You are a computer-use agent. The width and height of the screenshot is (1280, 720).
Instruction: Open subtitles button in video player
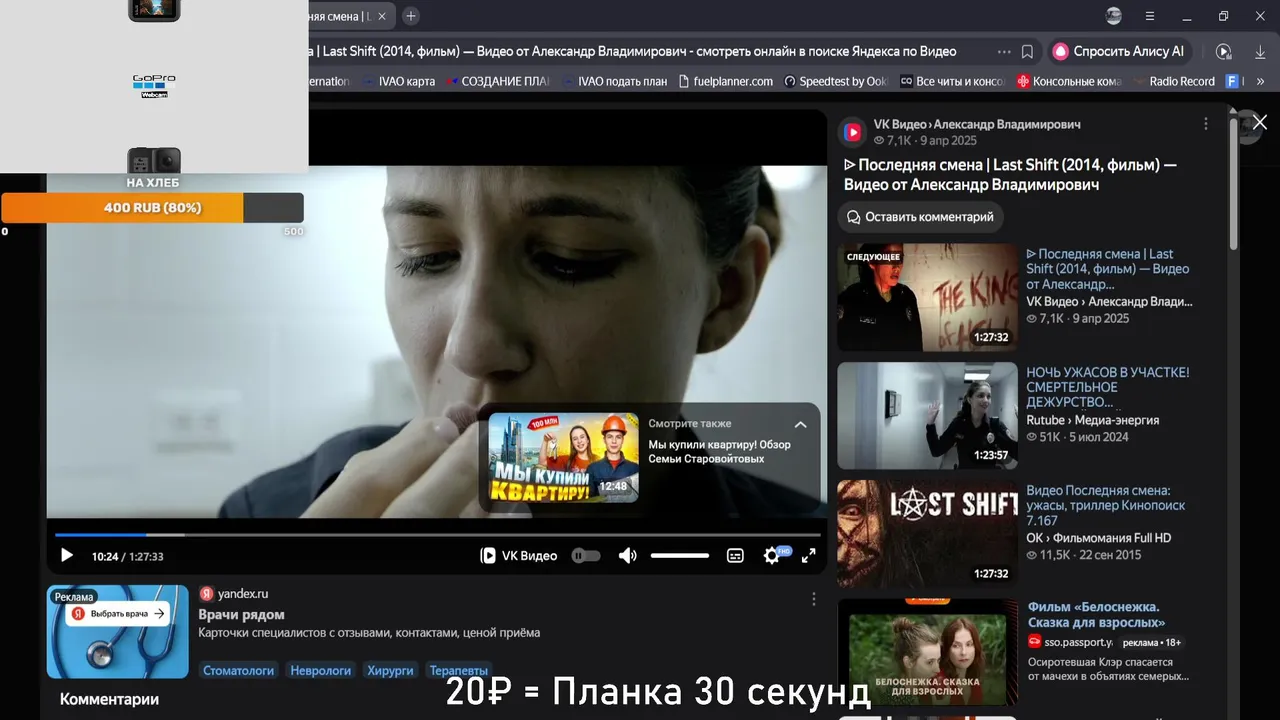tap(735, 556)
